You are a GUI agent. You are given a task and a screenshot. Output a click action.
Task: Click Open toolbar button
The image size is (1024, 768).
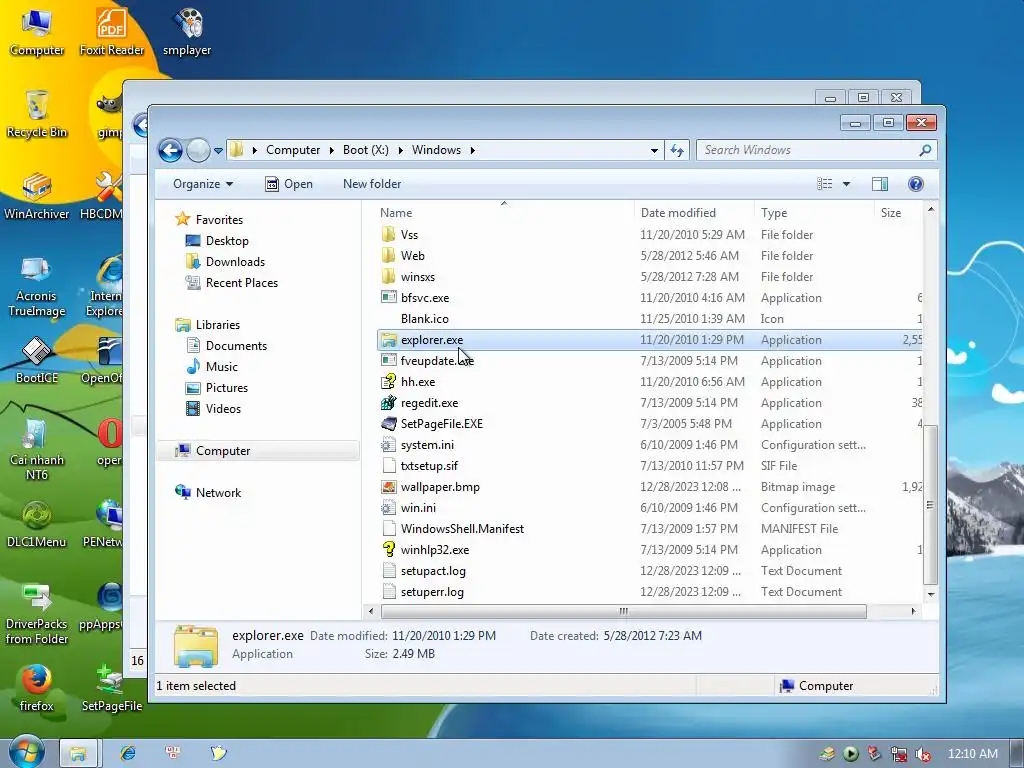(x=289, y=184)
